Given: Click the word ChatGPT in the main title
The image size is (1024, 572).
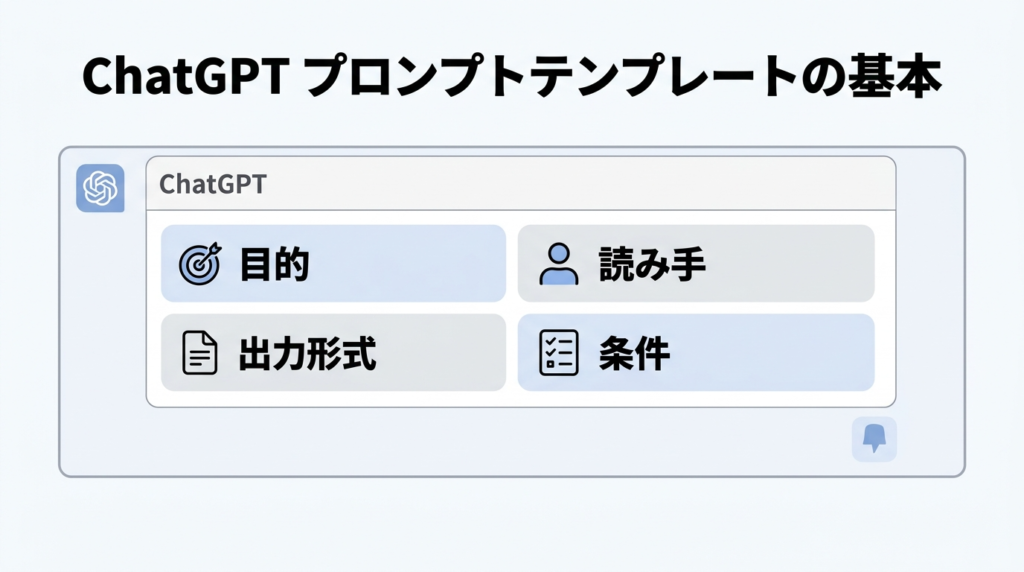Looking at the screenshot, I should pyautogui.click(x=184, y=78).
